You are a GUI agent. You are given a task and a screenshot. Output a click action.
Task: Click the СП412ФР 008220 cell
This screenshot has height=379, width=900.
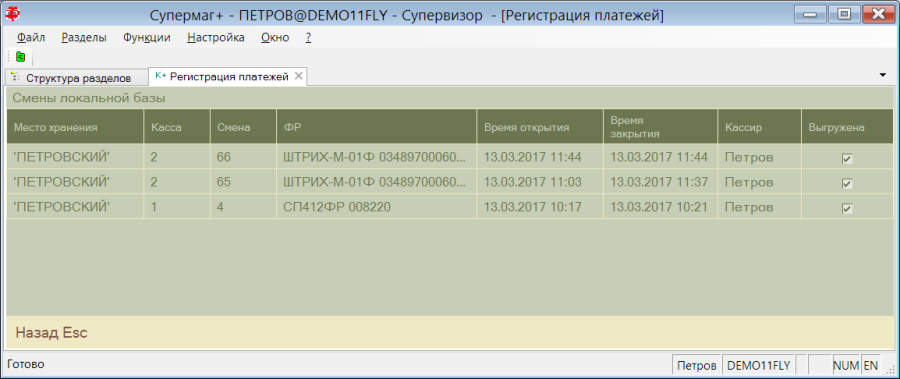pos(377,207)
